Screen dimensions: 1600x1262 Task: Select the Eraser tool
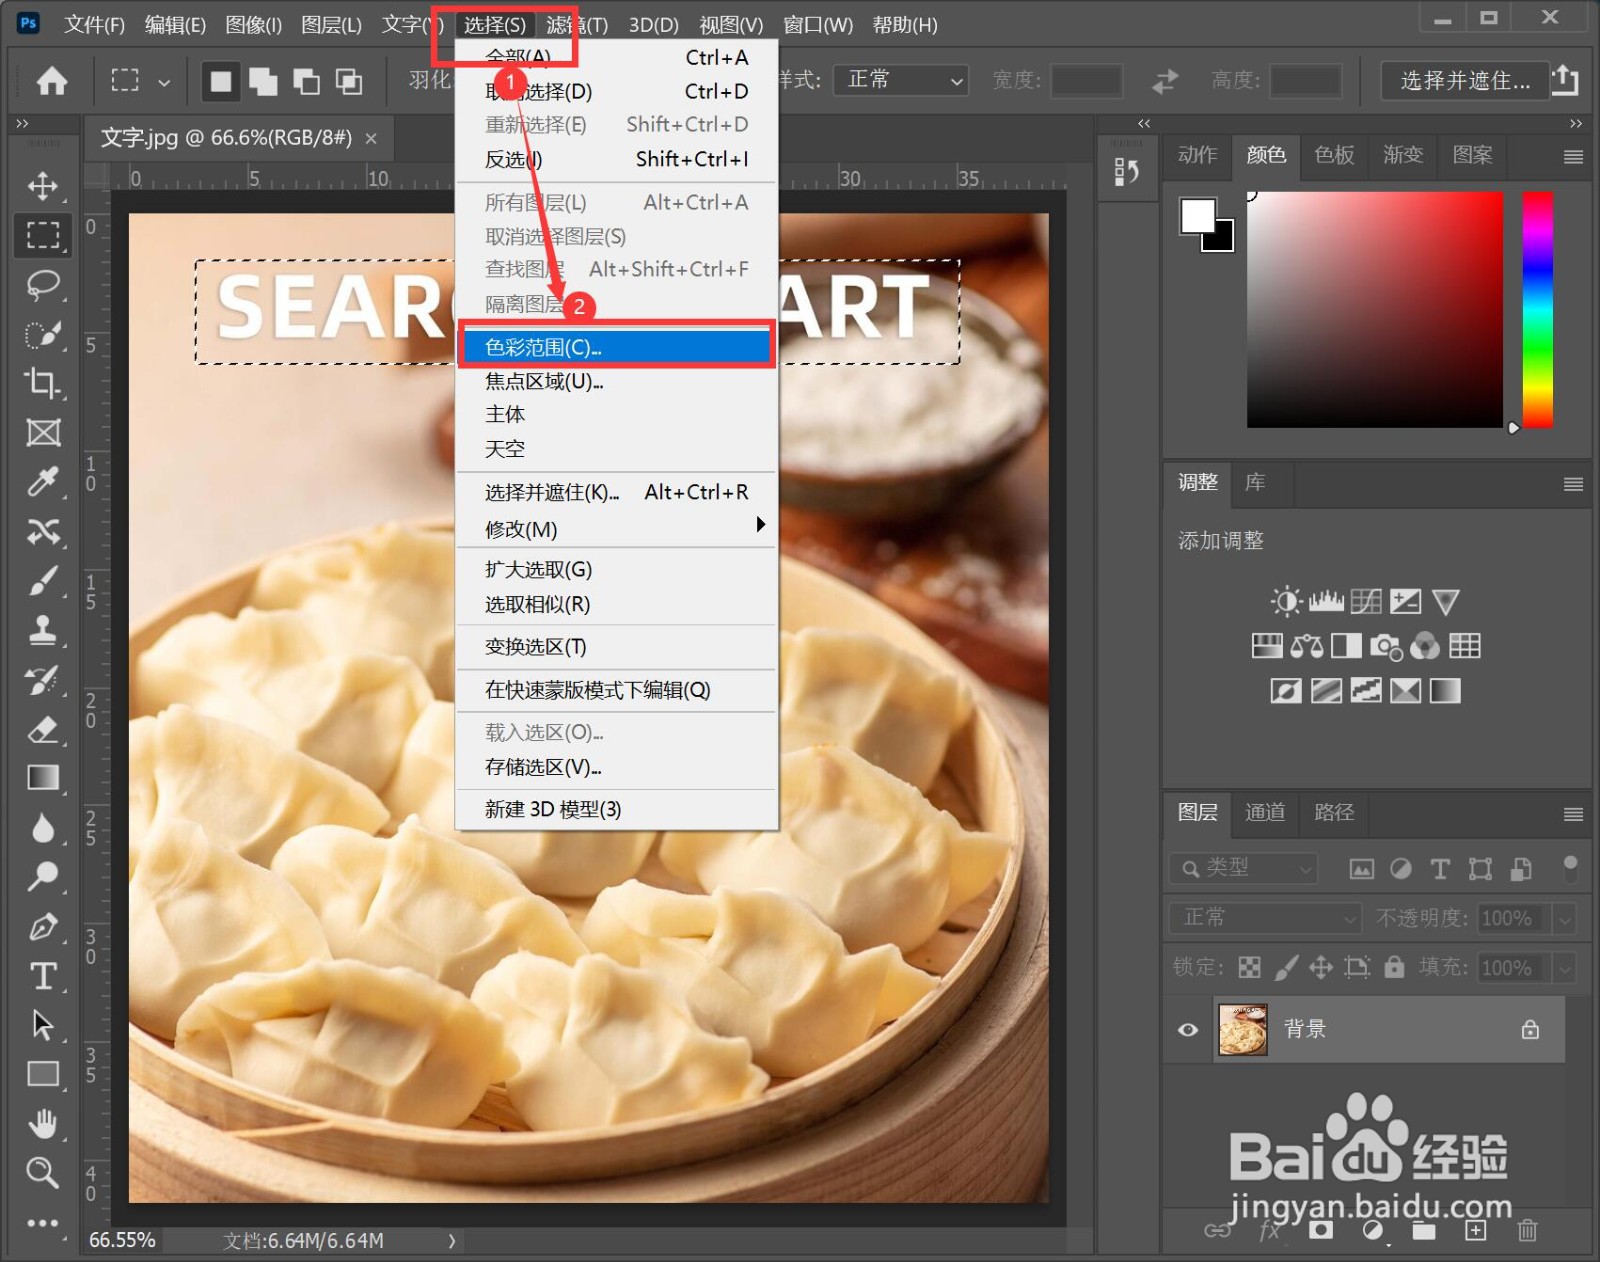click(42, 729)
